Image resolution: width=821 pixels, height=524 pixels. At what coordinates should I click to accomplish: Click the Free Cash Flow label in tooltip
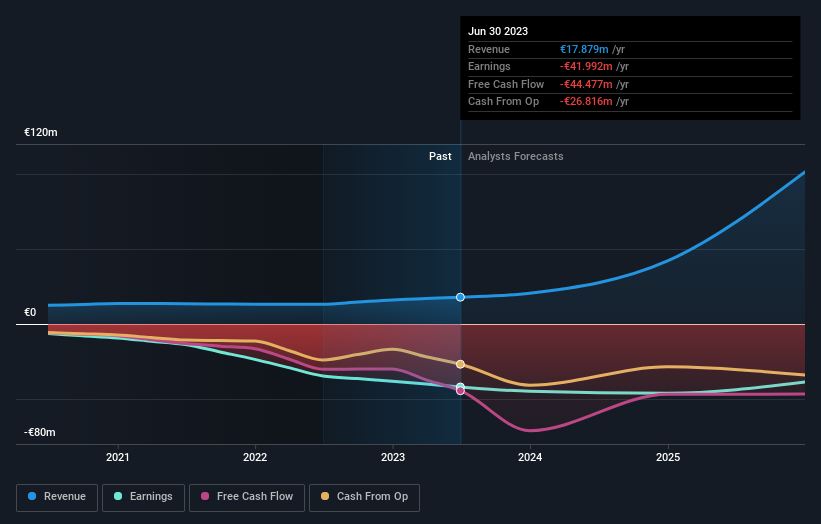(x=506, y=84)
